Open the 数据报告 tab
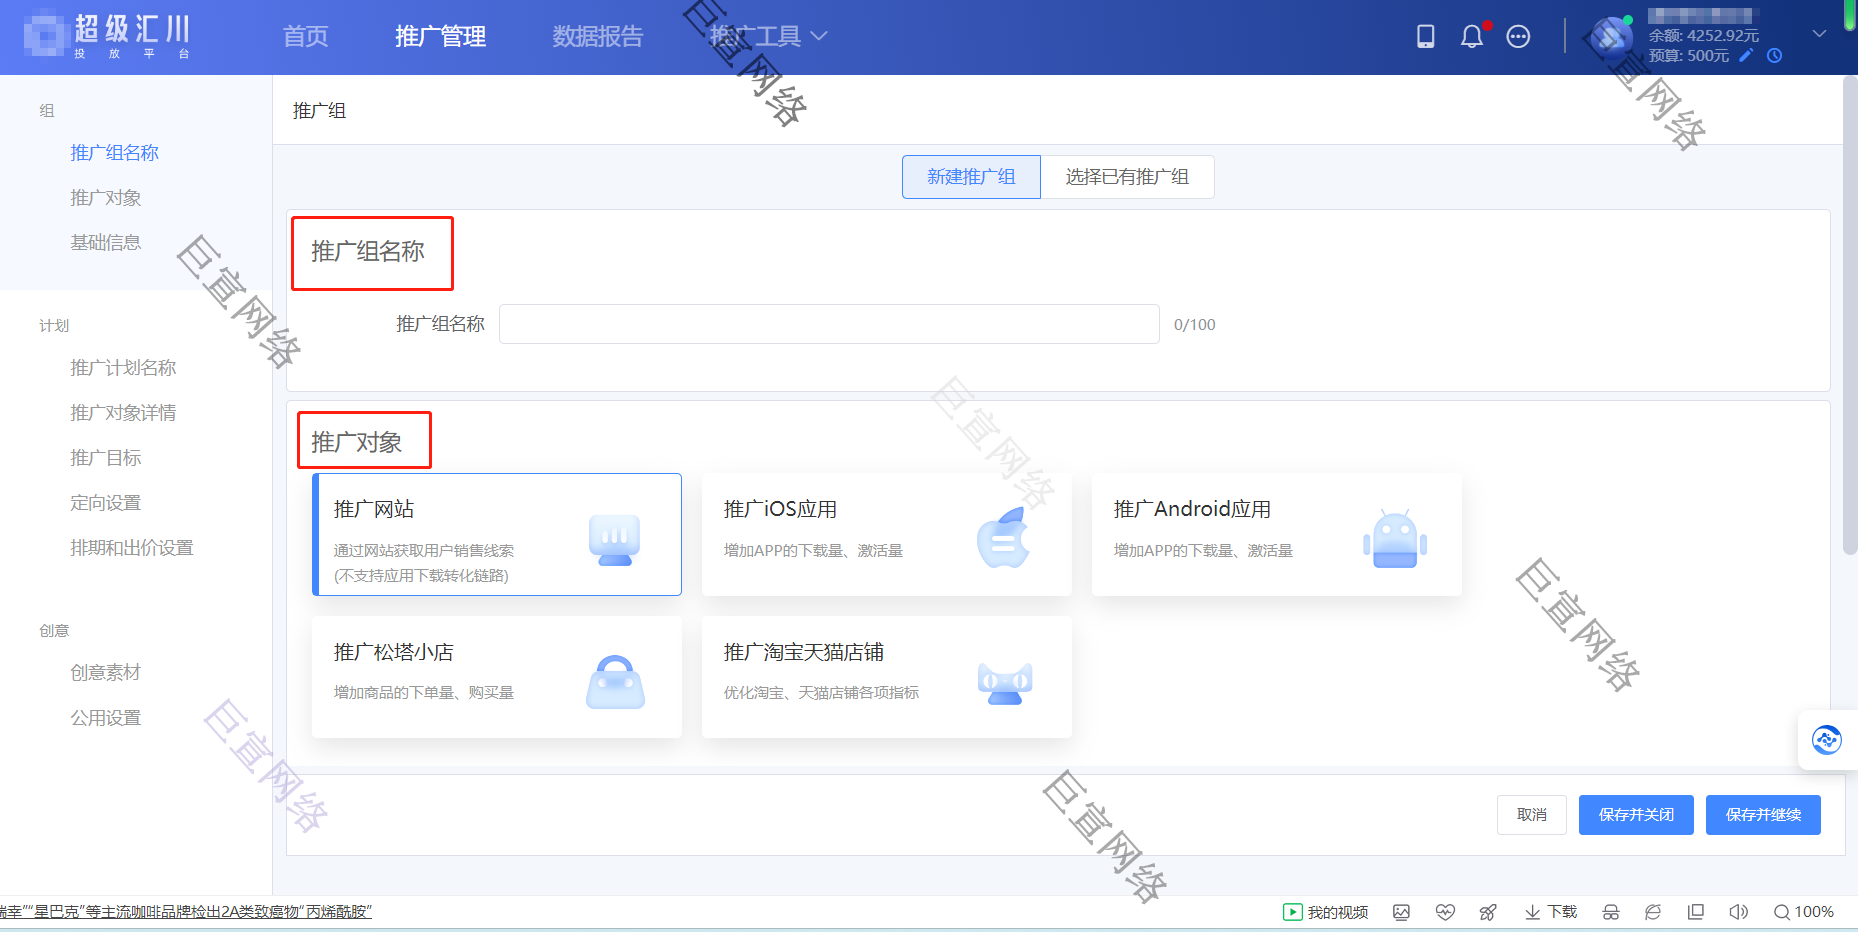Viewport: 1858px width, 932px height. (x=597, y=36)
